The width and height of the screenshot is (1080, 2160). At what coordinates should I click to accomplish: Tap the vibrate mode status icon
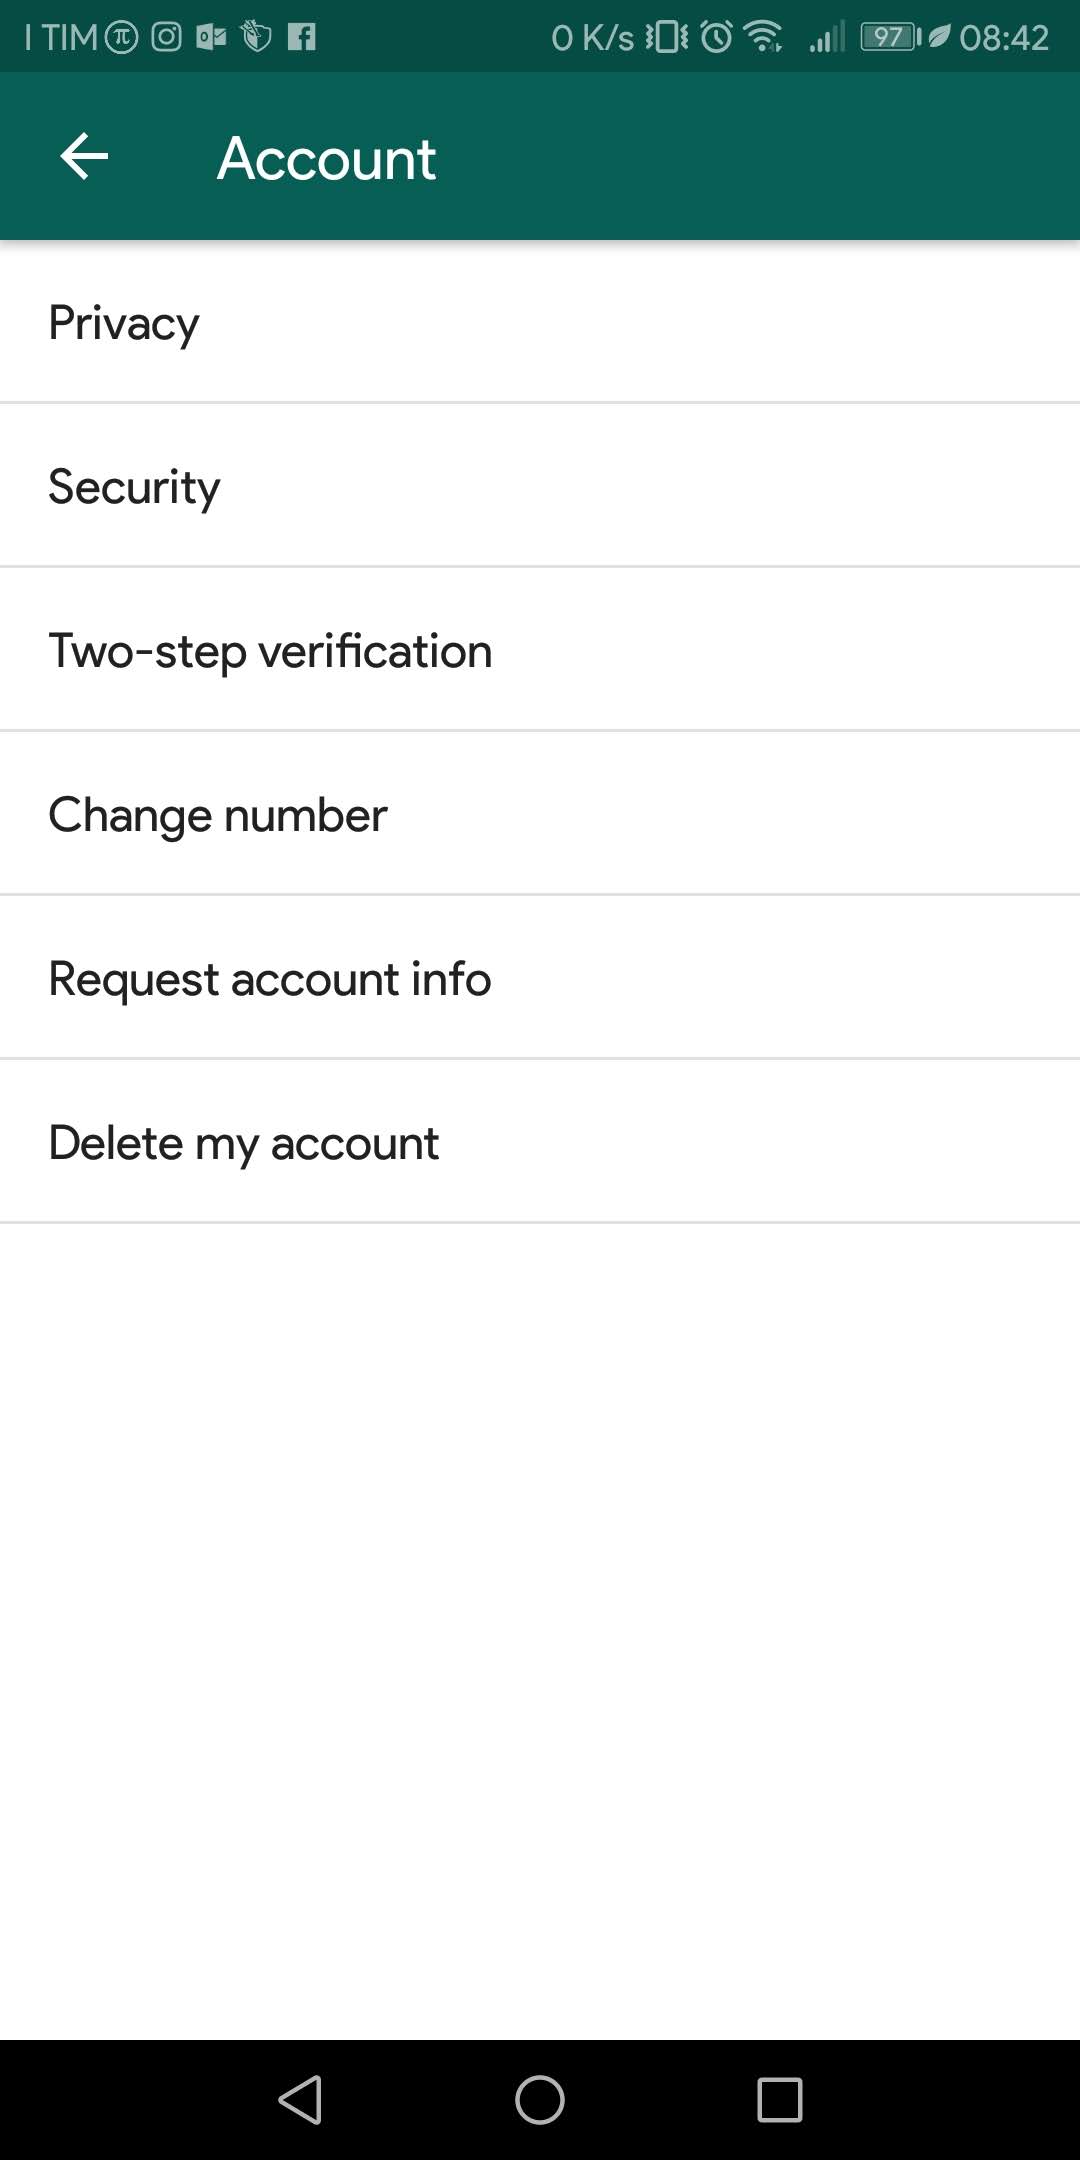coord(666,37)
